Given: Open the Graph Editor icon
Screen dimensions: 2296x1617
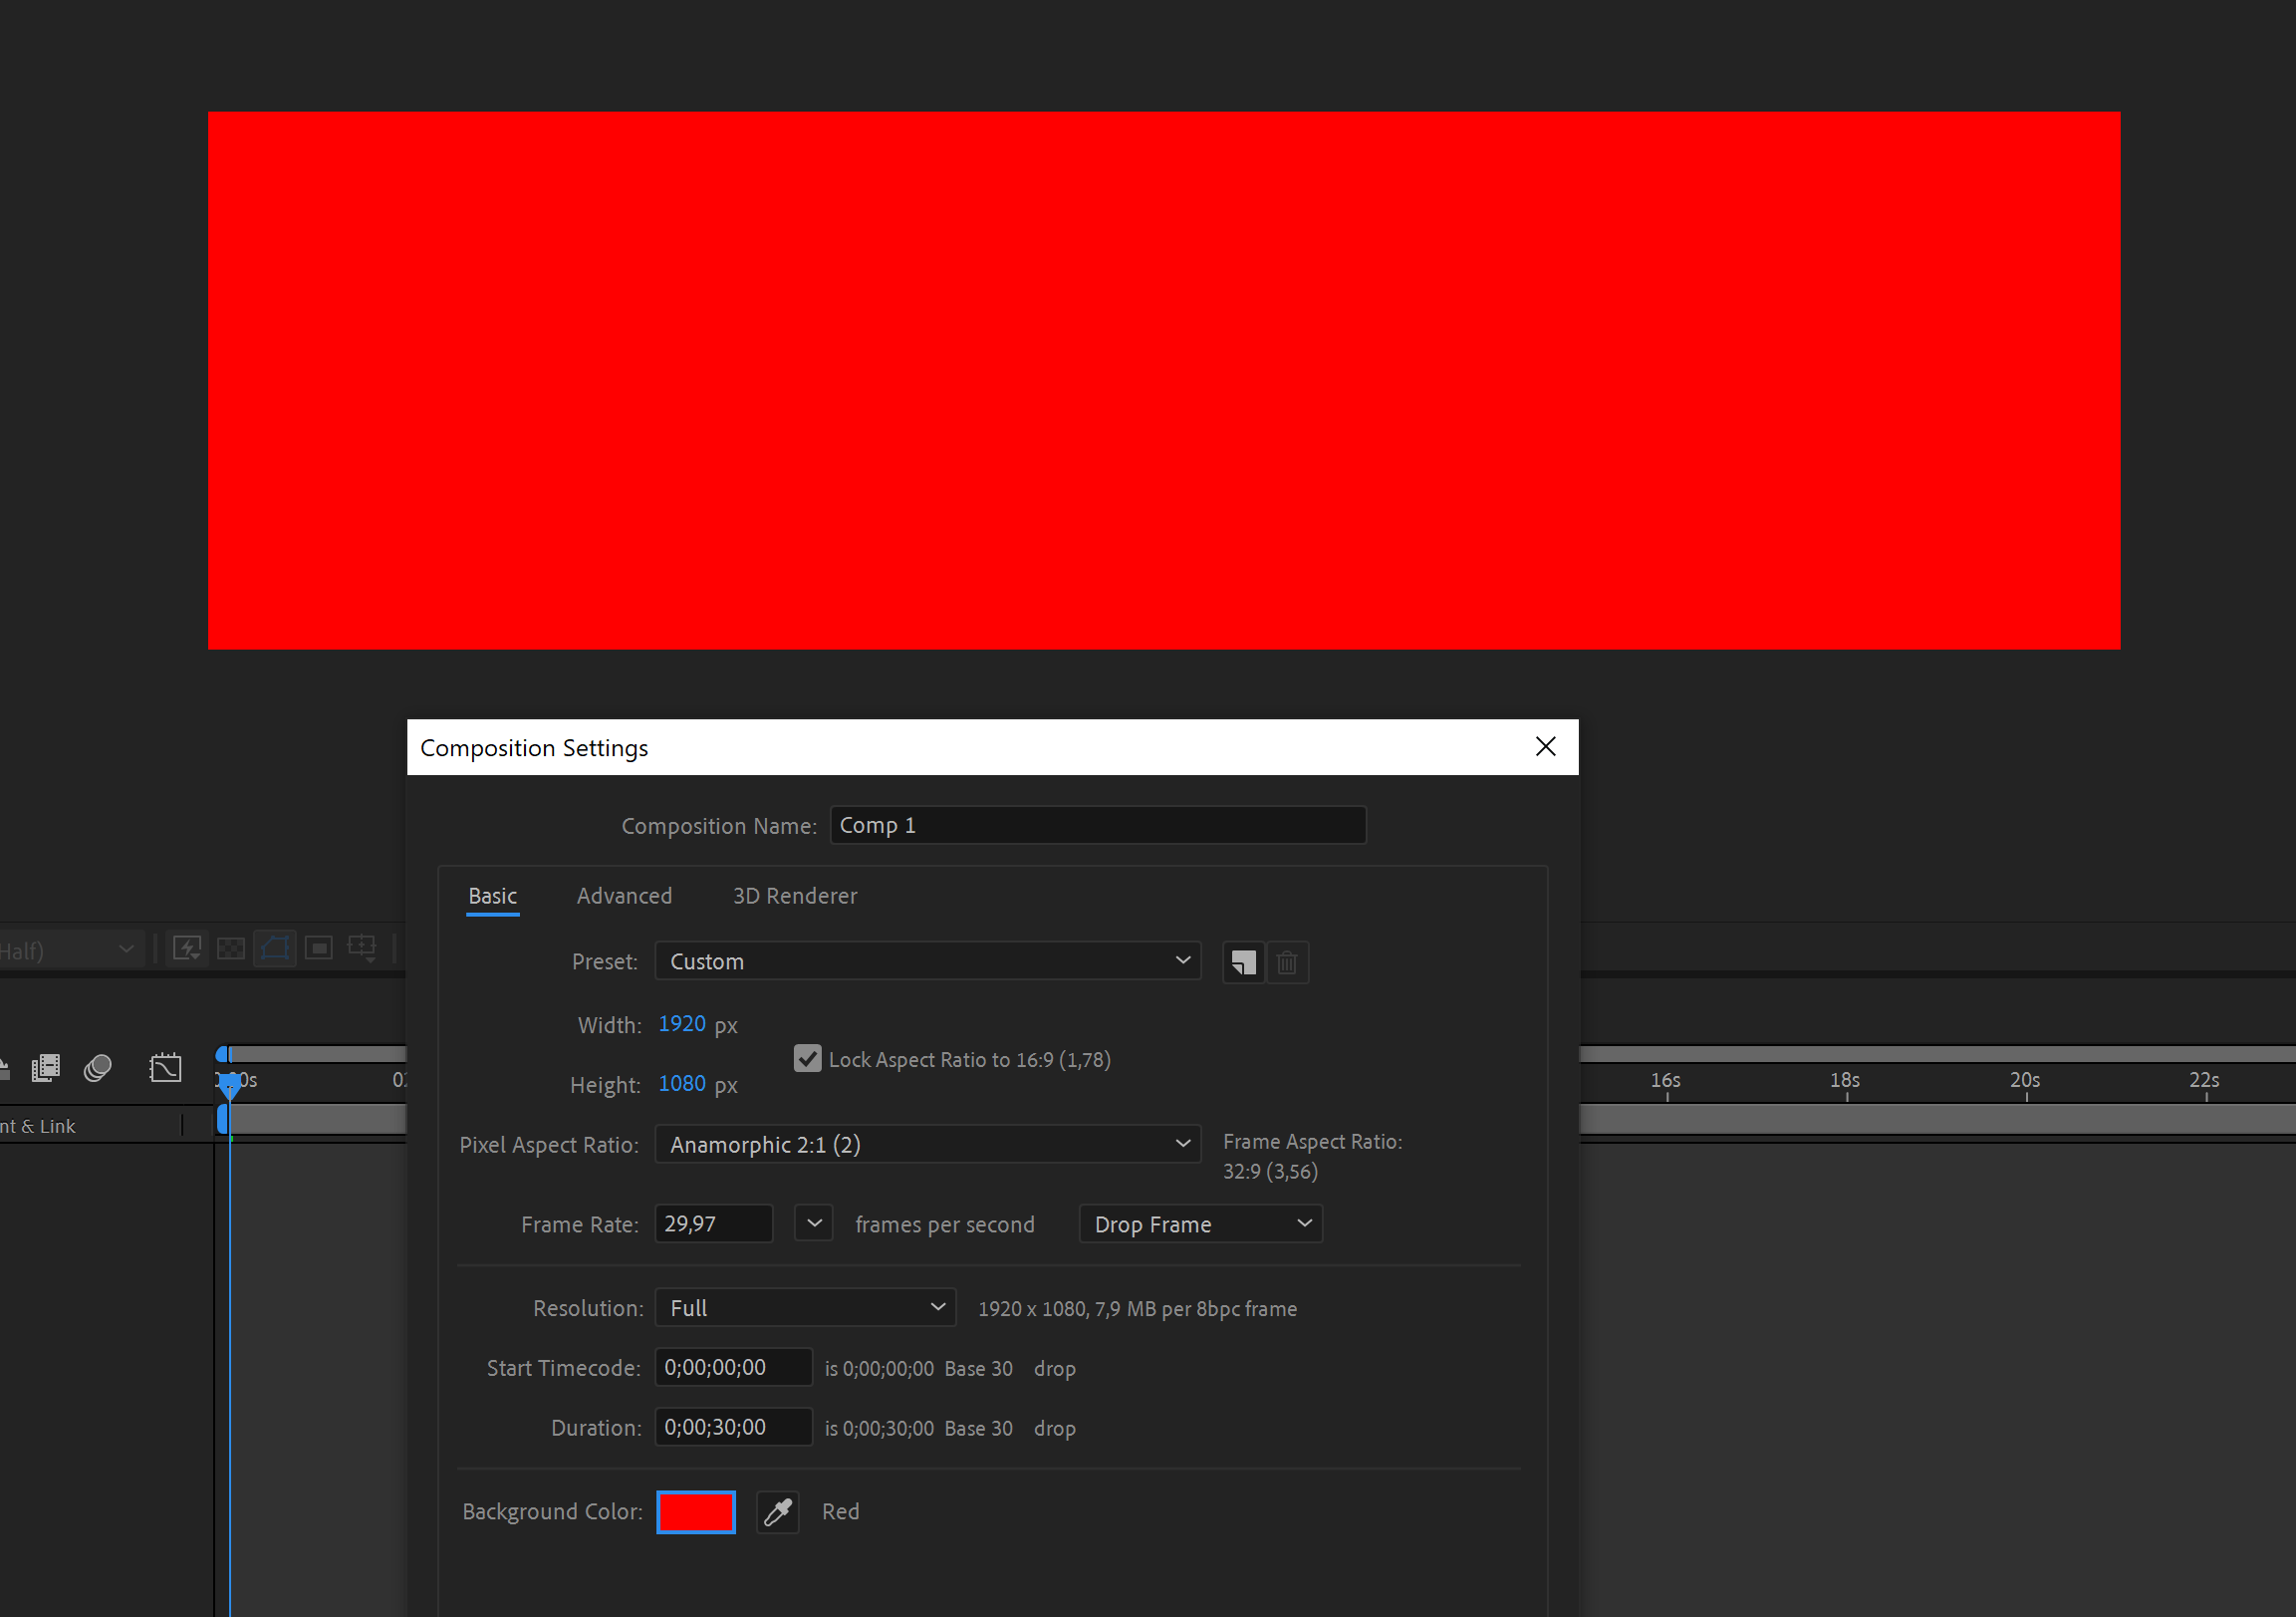Looking at the screenshot, I should point(166,1067).
